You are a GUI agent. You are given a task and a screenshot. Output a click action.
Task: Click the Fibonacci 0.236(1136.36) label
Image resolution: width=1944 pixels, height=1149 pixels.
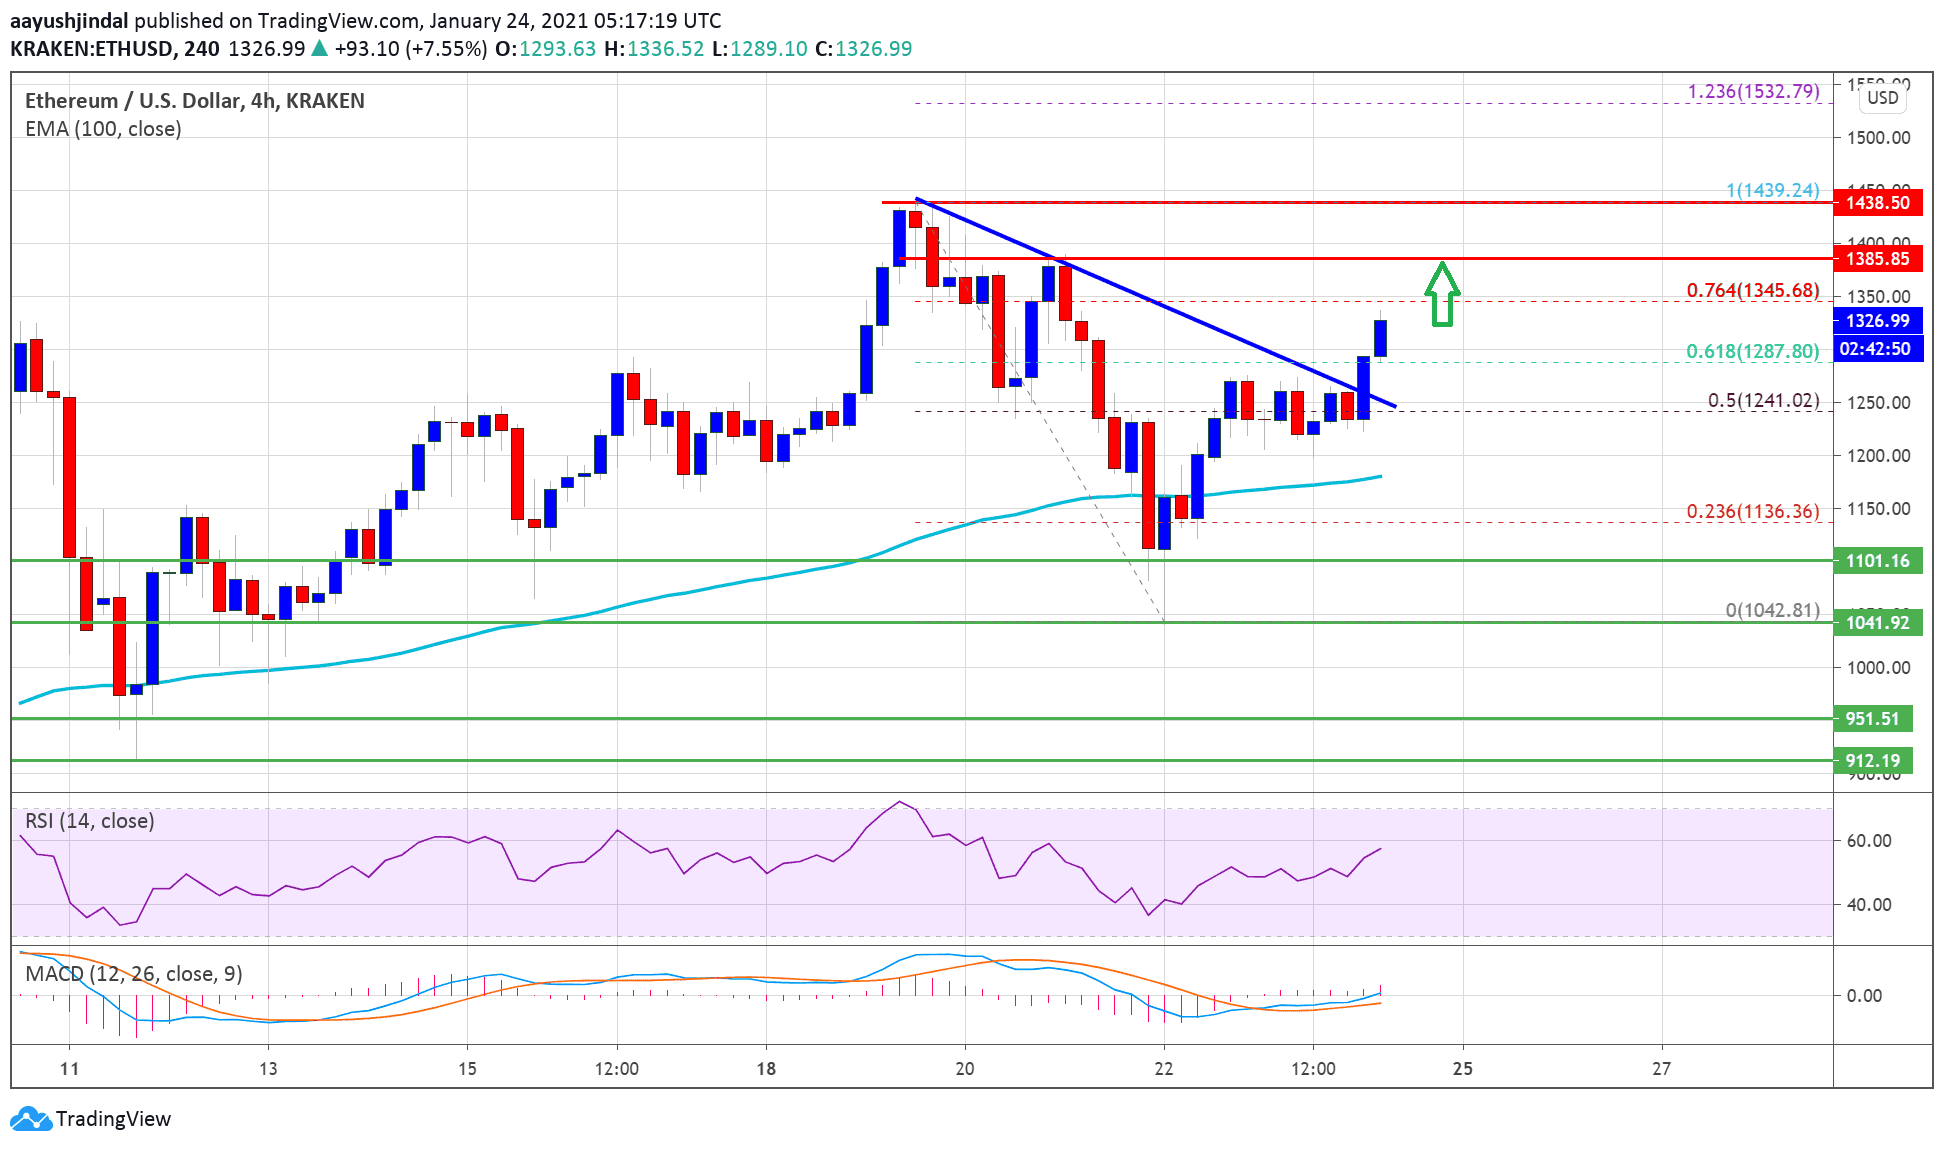point(1753,512)
